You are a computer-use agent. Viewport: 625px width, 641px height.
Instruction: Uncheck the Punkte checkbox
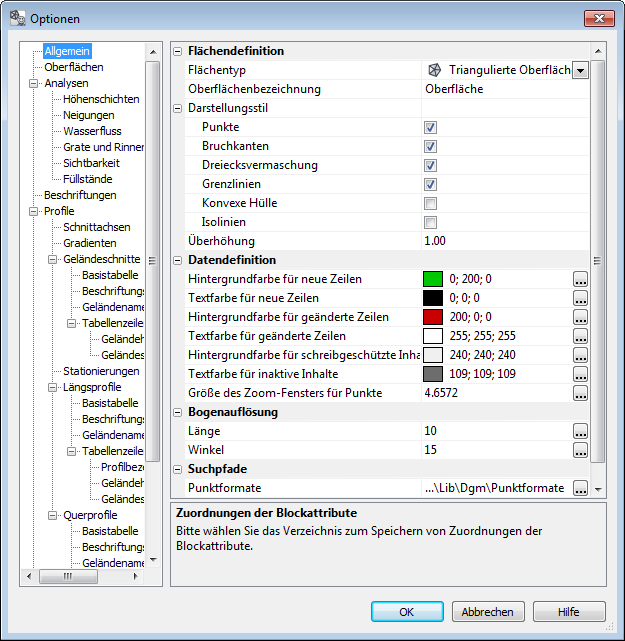pyautogui.click(x=430, y=128)
